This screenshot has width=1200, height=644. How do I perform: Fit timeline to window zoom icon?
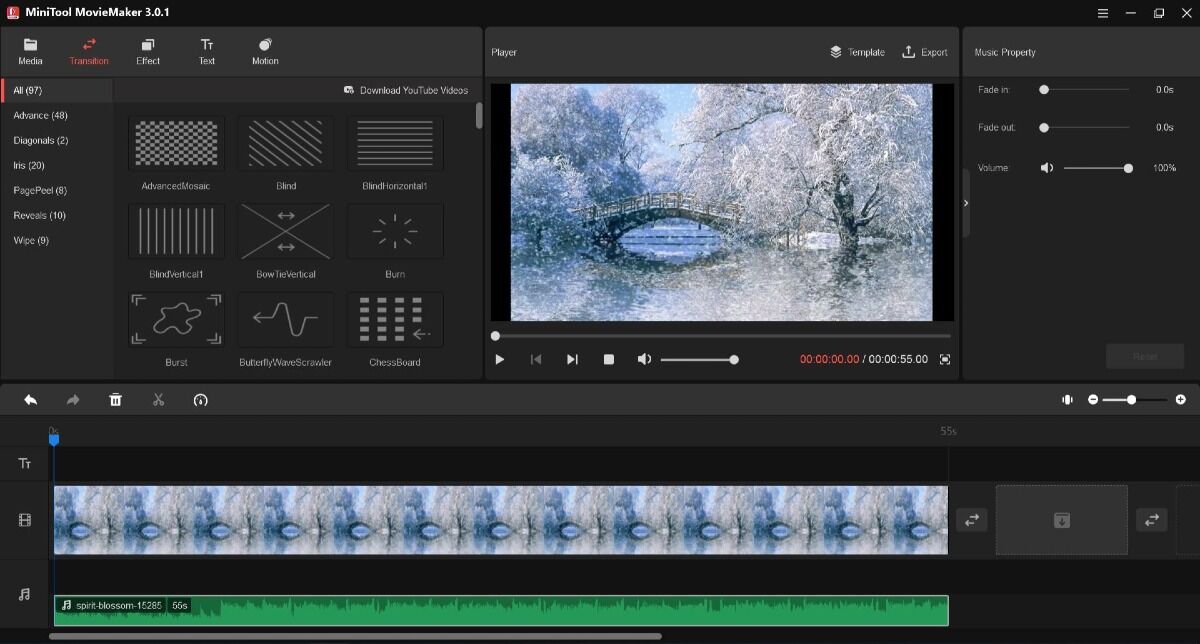click(x=1066, y=399)
